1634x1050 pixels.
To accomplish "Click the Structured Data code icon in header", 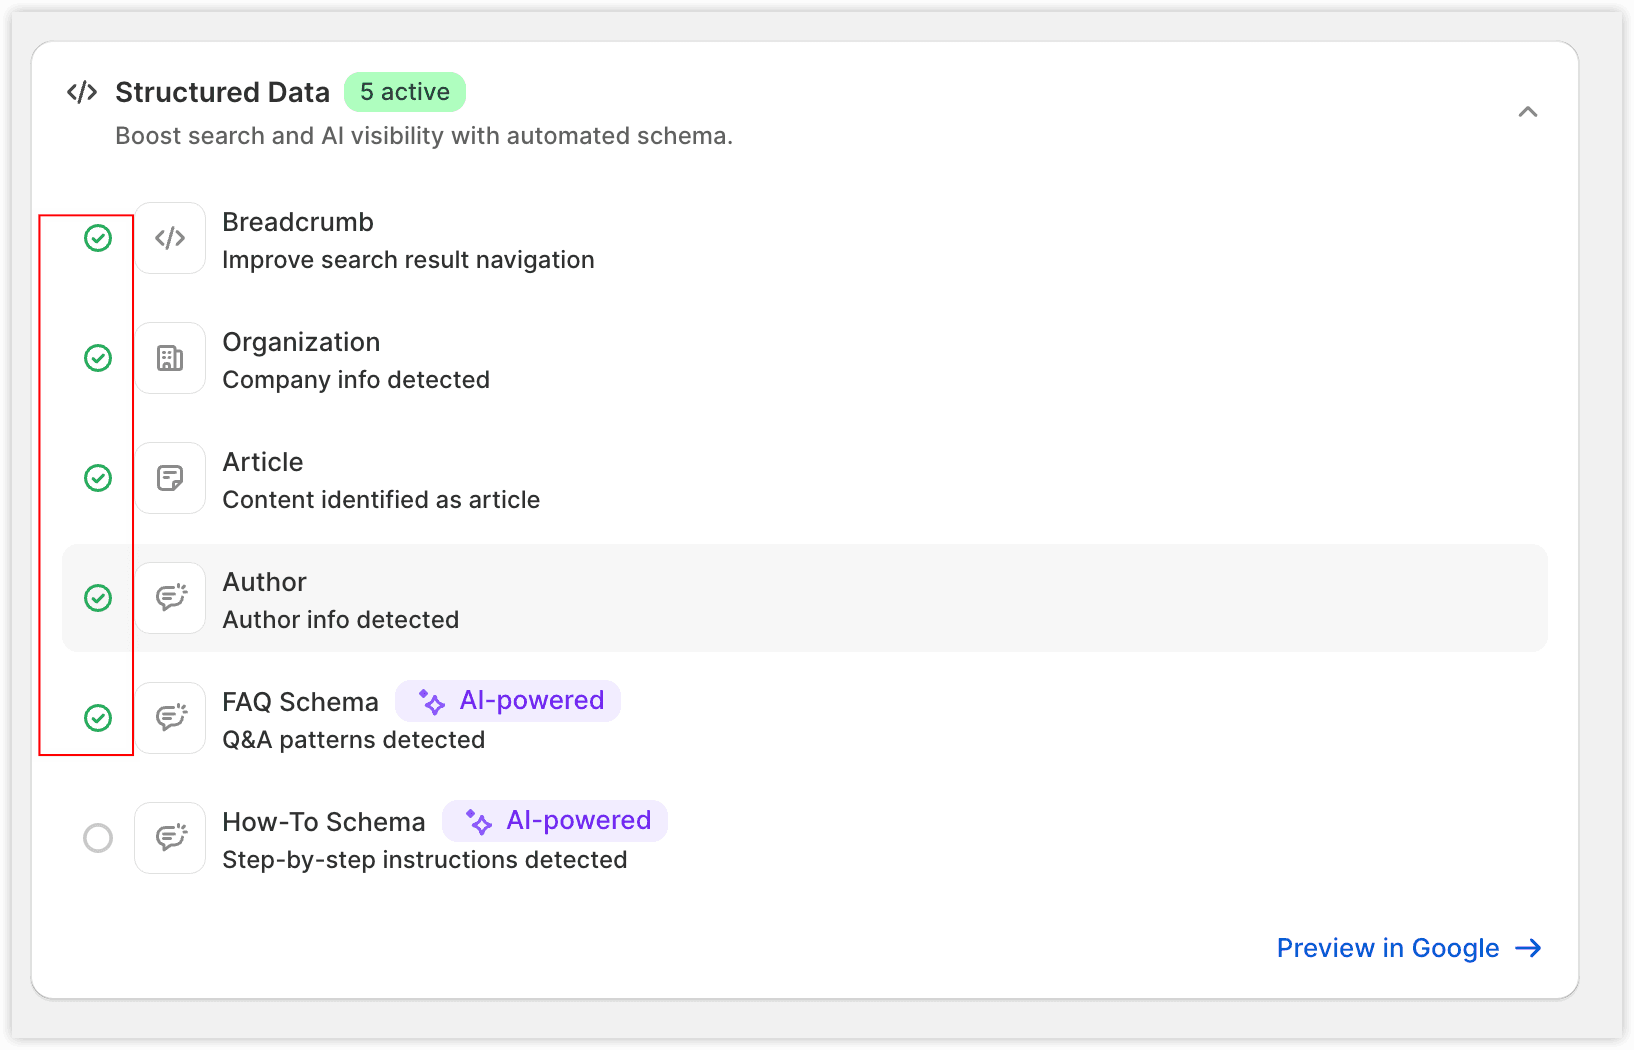I will pyautogui.click(x=82, y=93).
